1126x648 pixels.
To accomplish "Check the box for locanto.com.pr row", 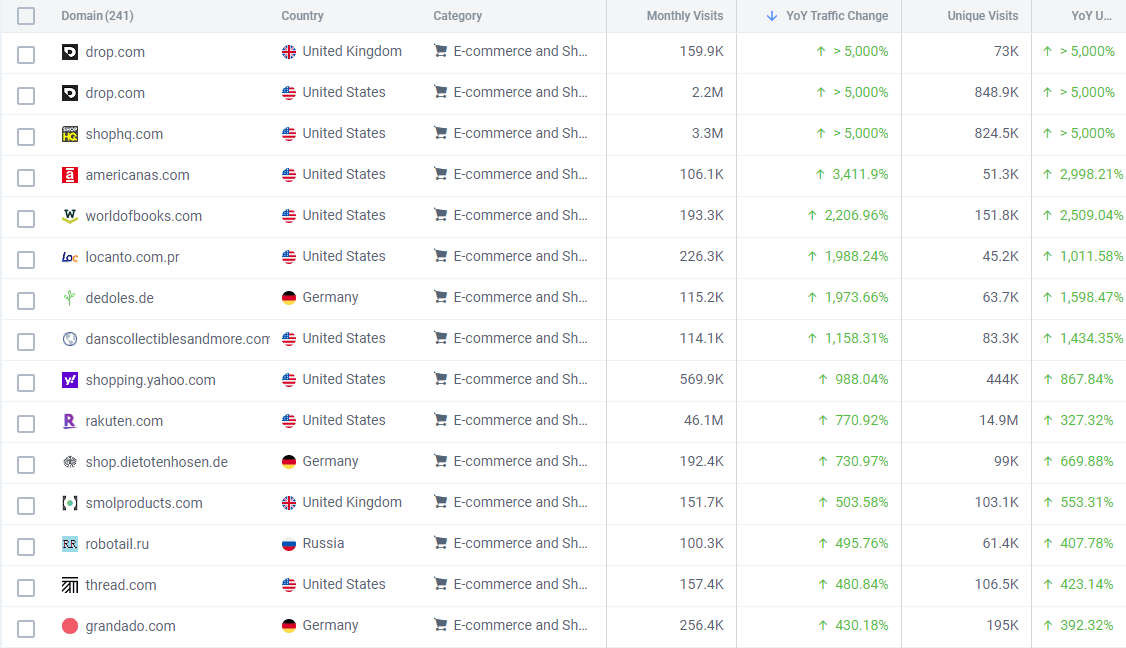I will pyautogui.click(x=26, y=259).
